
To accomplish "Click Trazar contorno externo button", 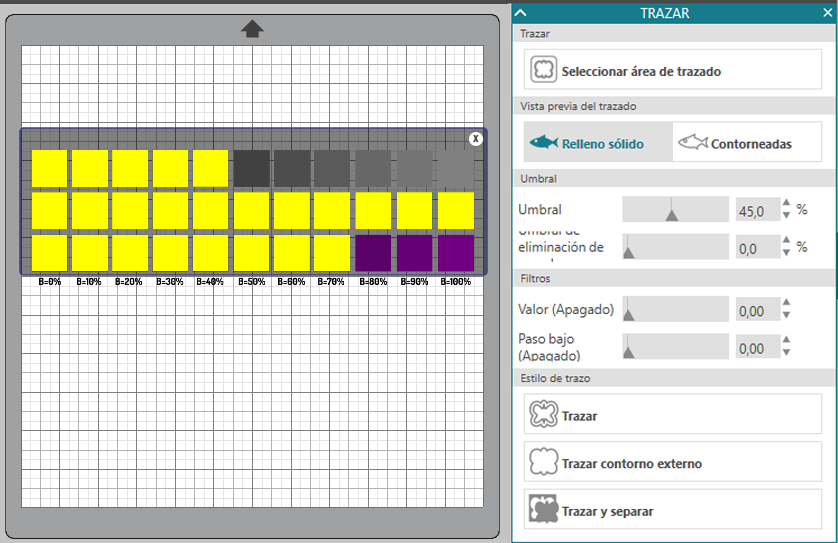I will [x=672, y=462].
